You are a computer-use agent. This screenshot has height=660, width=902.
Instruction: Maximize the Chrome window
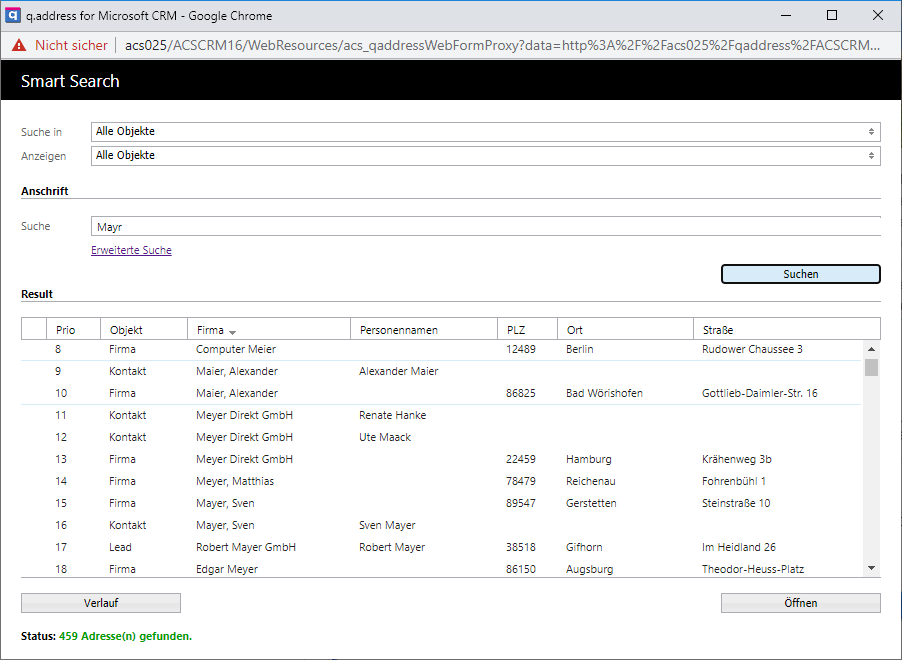[x=832, y=16]
